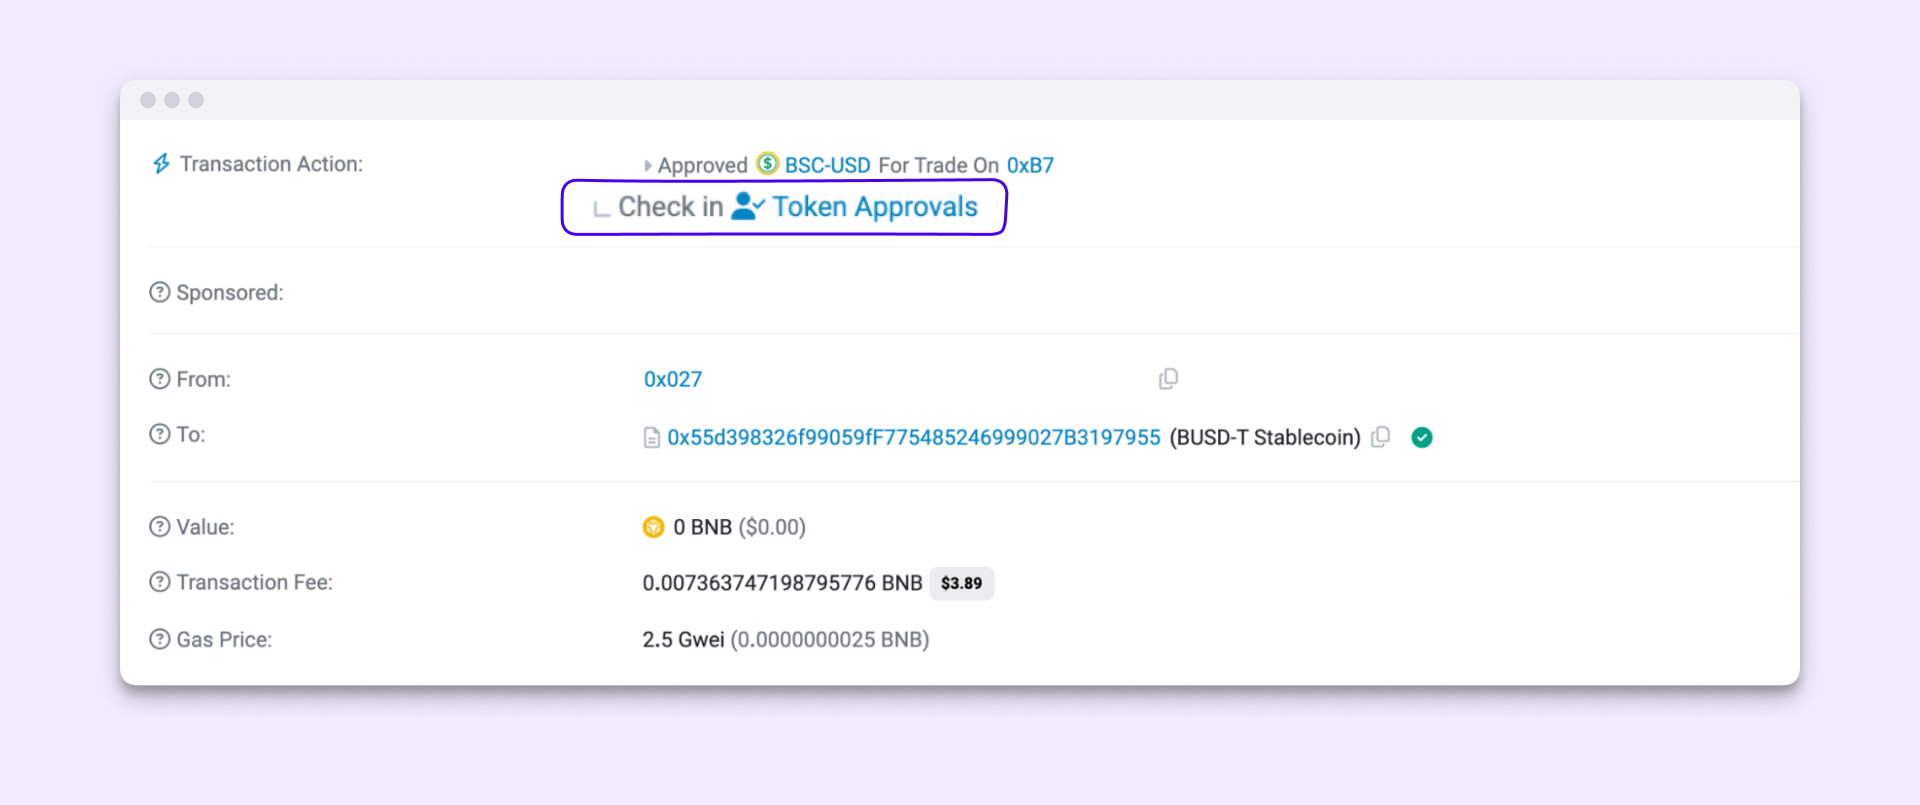1920x805 pixels.
Task: Show help for Gas Price field
Action: pyautogui.click(x=160, y=639)
